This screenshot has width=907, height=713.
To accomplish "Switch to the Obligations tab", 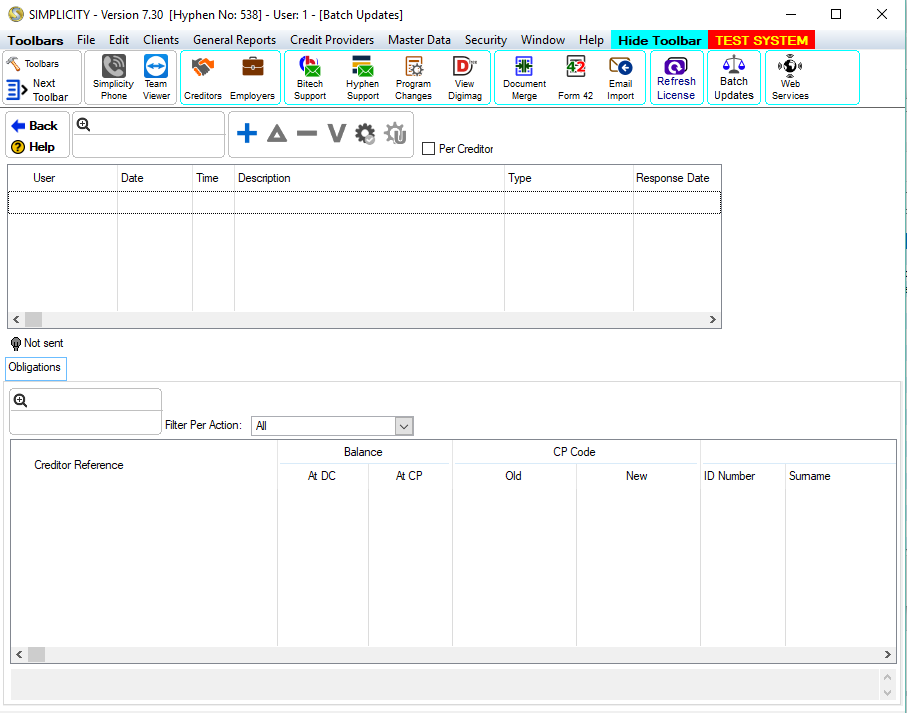I will 35,368.
